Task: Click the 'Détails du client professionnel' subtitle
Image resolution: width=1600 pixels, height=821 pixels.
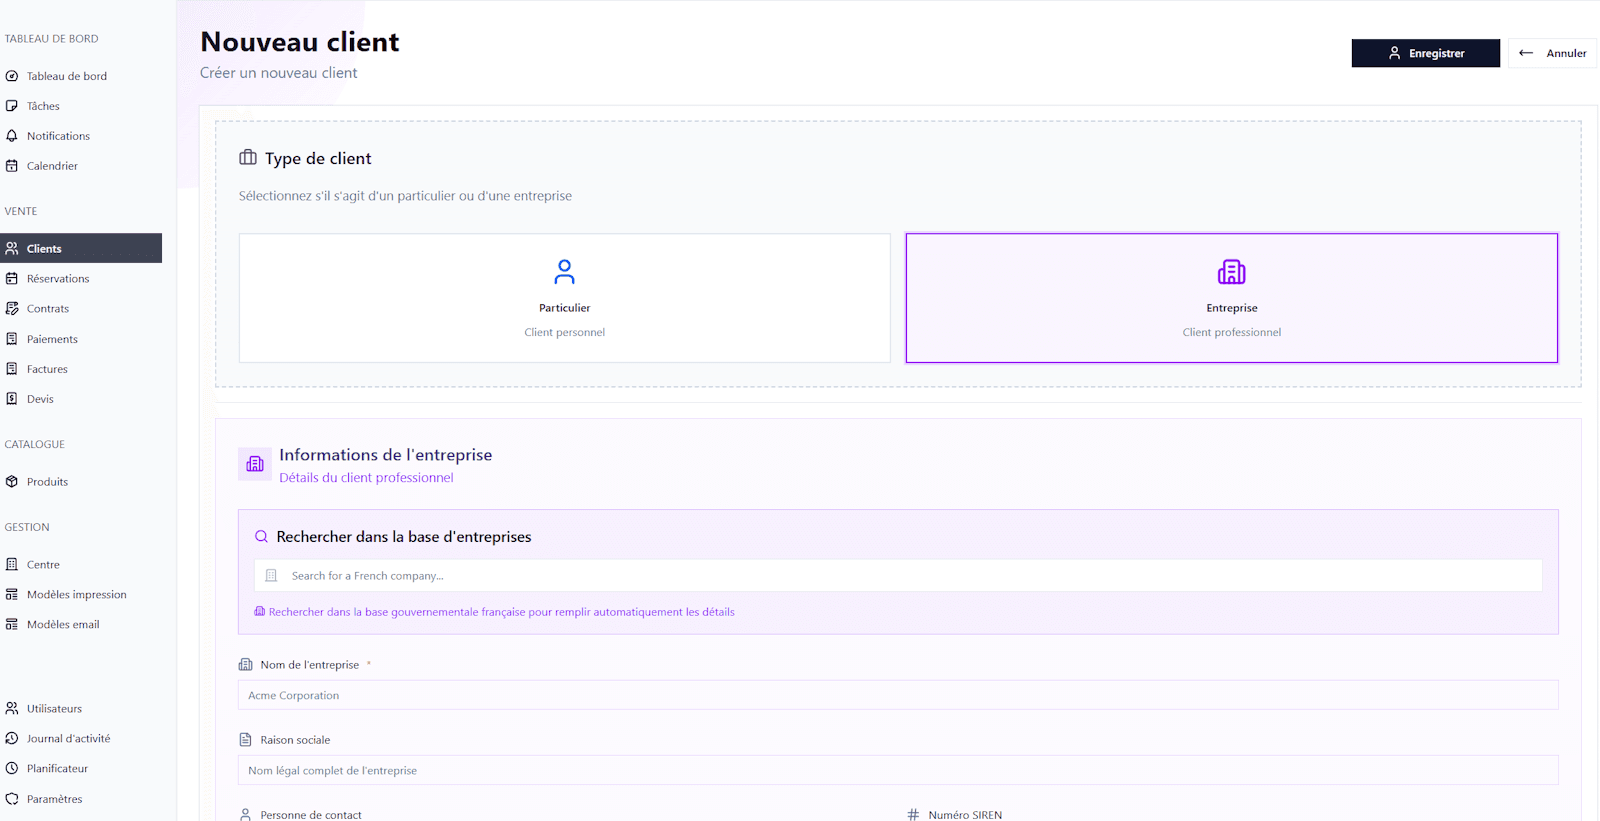Action: coord(366,478)
